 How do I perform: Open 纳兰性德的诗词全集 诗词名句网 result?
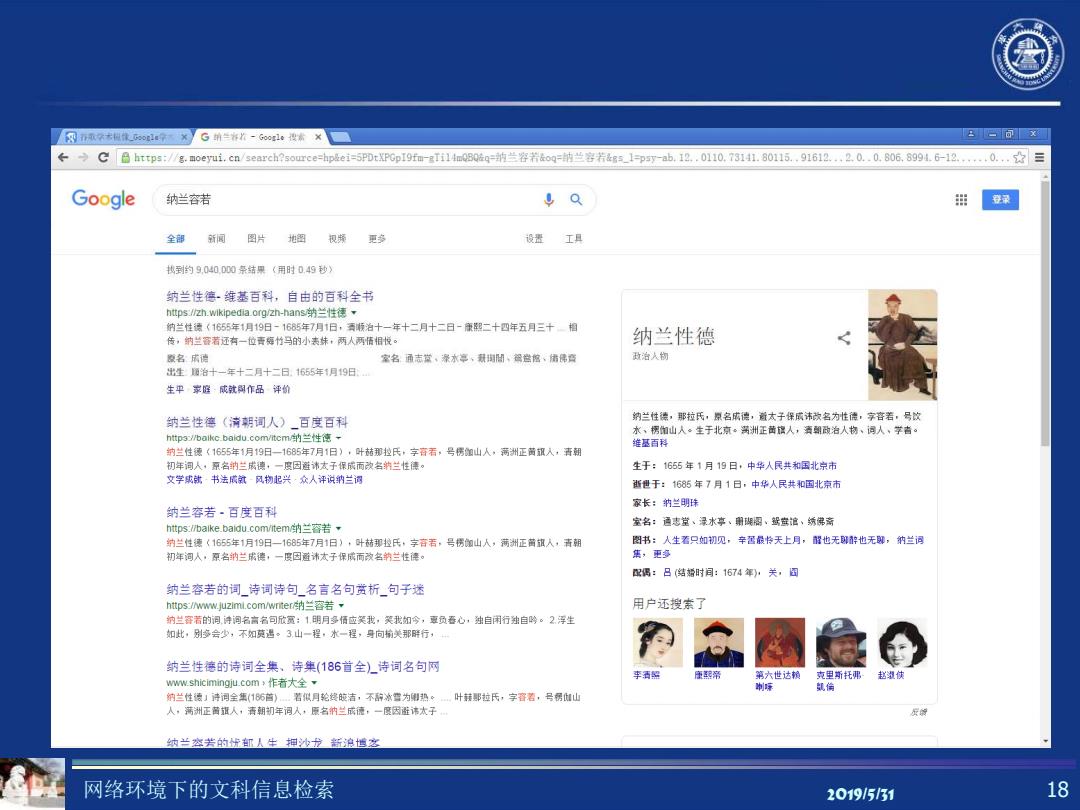click(303, 667)
